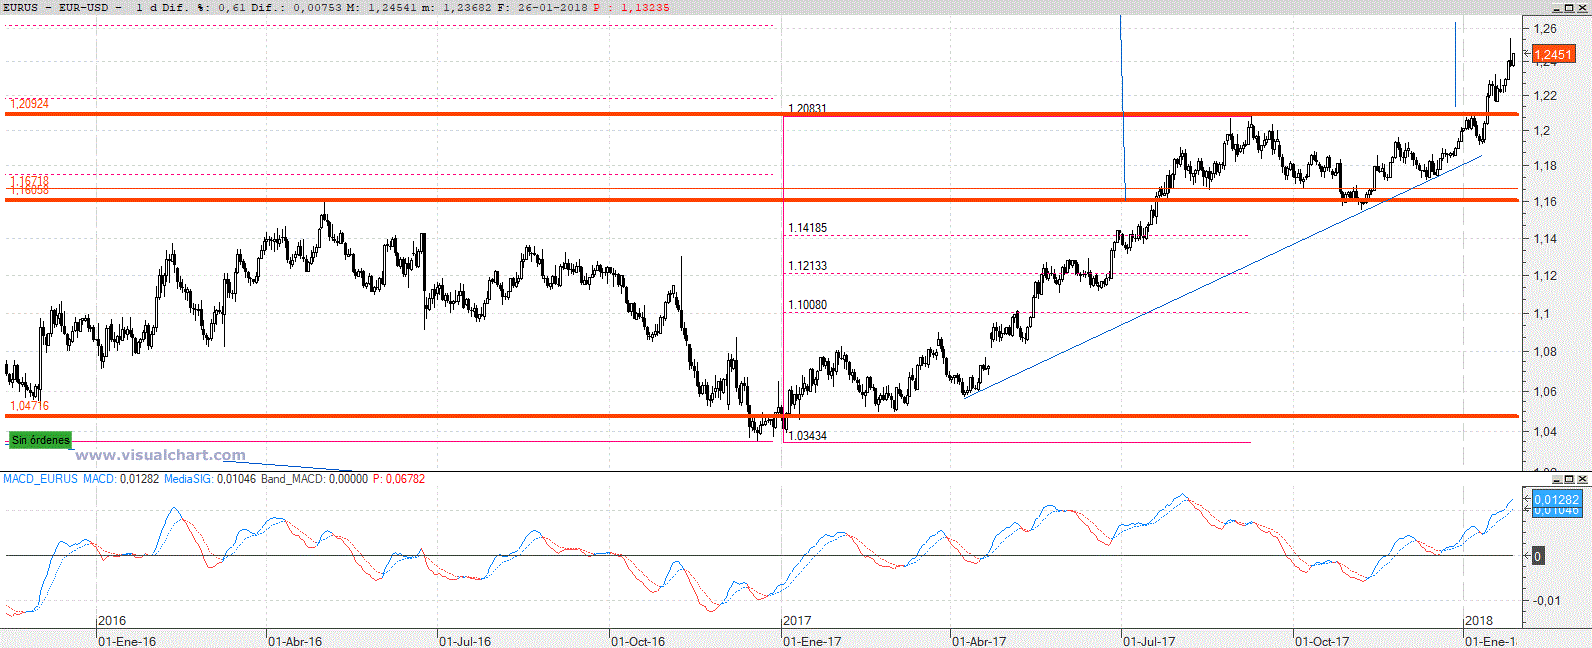This screenshot has height=648, width=1592.
Task: Select the 1.20831 resistance level label
Action: click(x=807, y=108)
